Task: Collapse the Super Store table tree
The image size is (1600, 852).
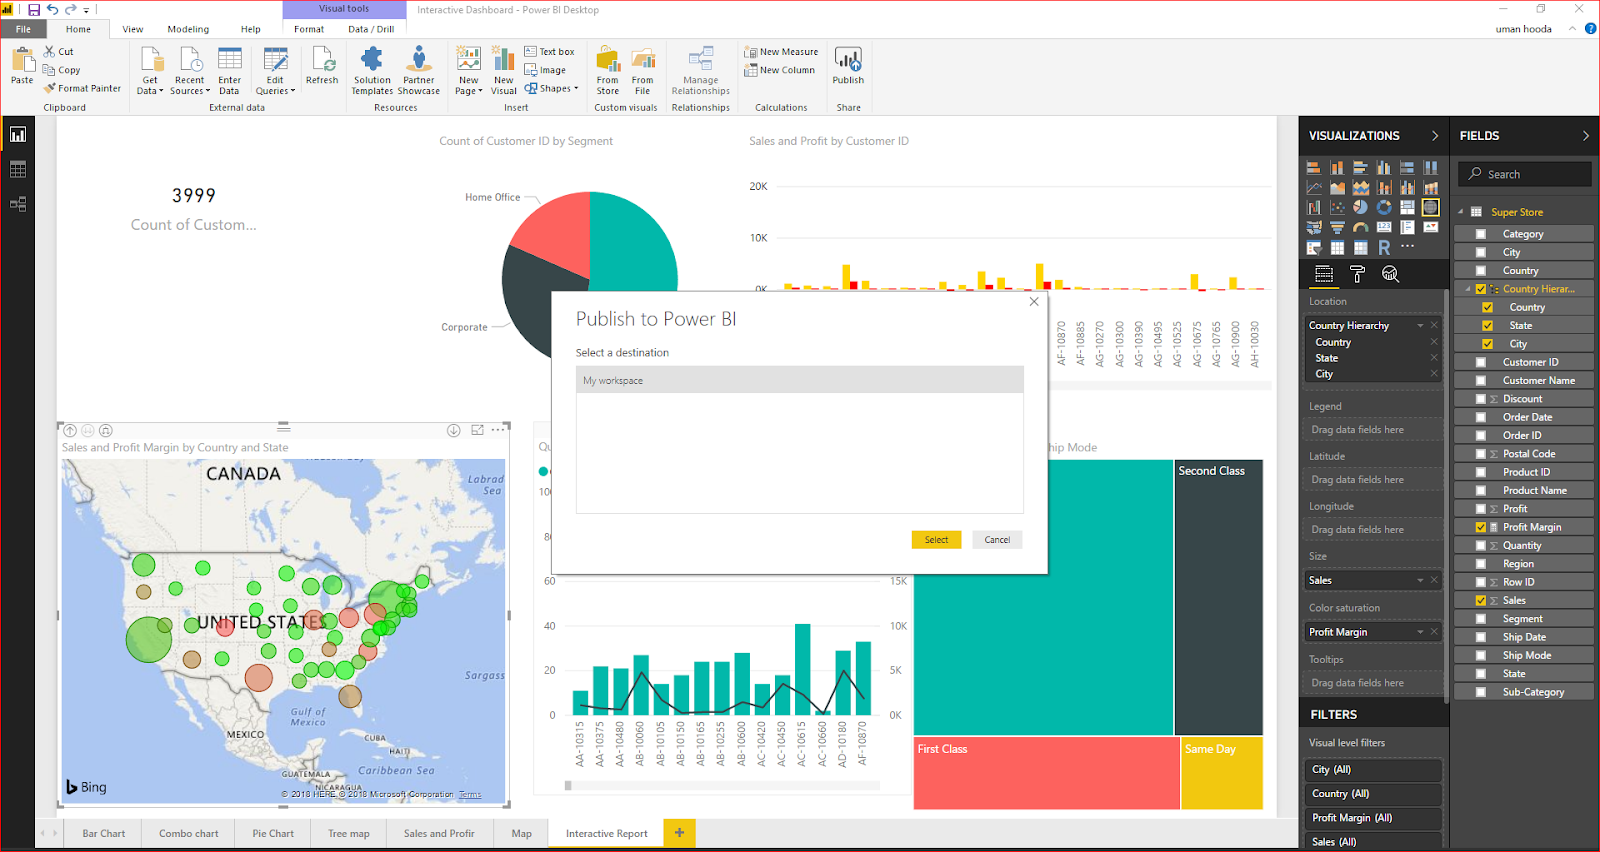Action: coord(1460,212)
